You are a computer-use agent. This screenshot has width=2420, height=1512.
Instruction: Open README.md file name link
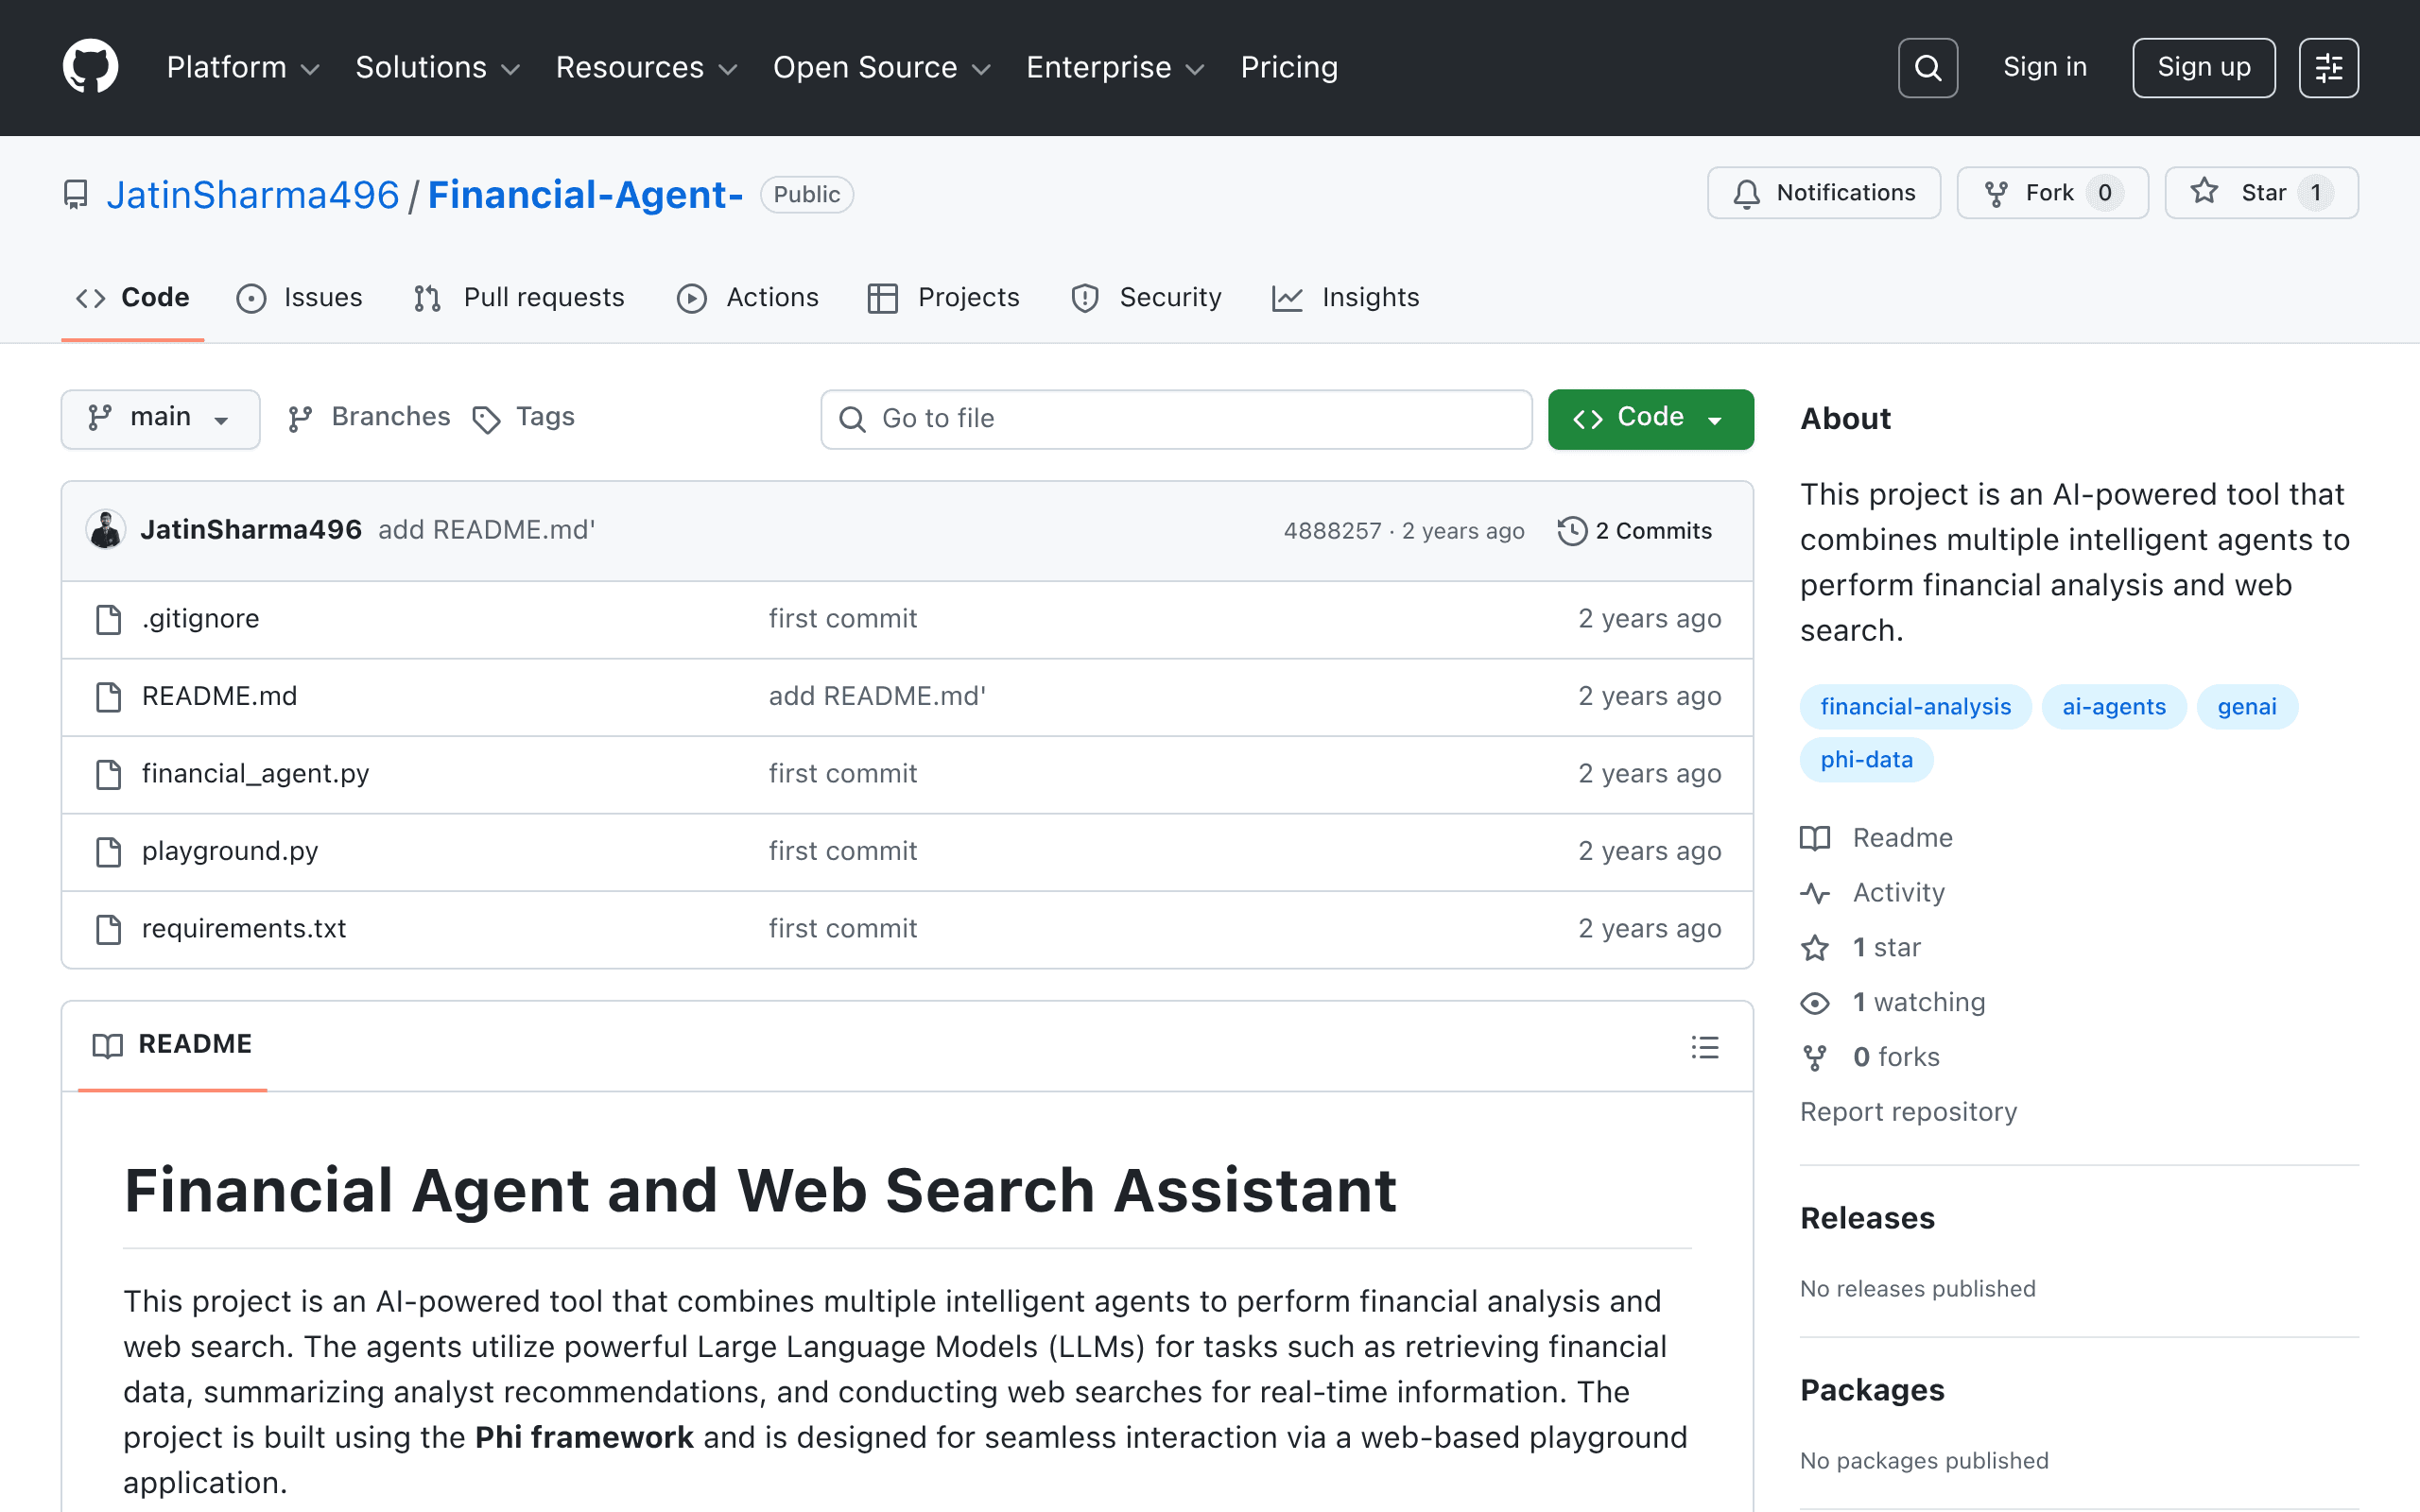pos(219,696)
